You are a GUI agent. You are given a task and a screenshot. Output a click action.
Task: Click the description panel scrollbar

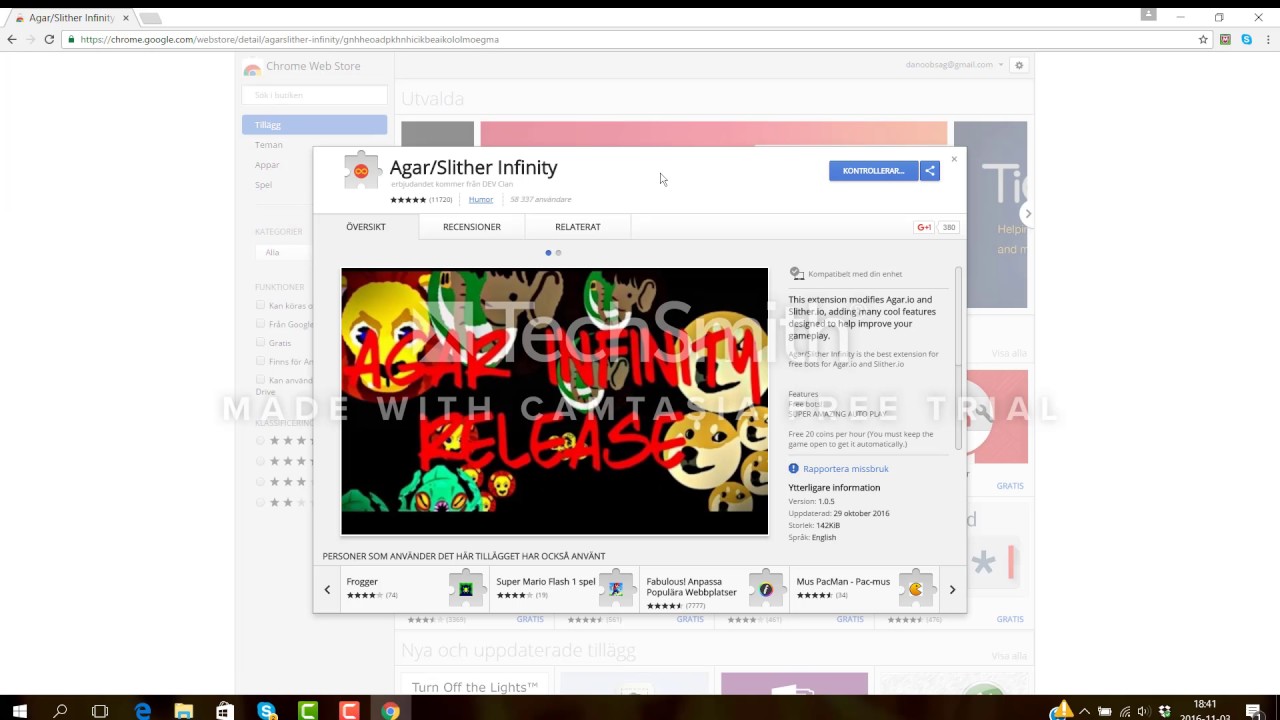959,358
